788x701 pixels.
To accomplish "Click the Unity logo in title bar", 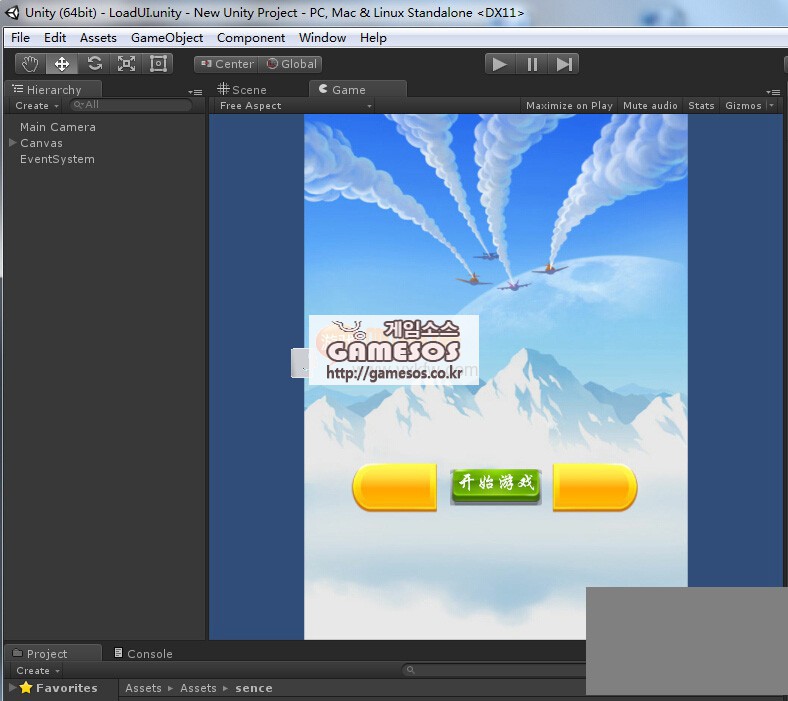I will [13, 13].
